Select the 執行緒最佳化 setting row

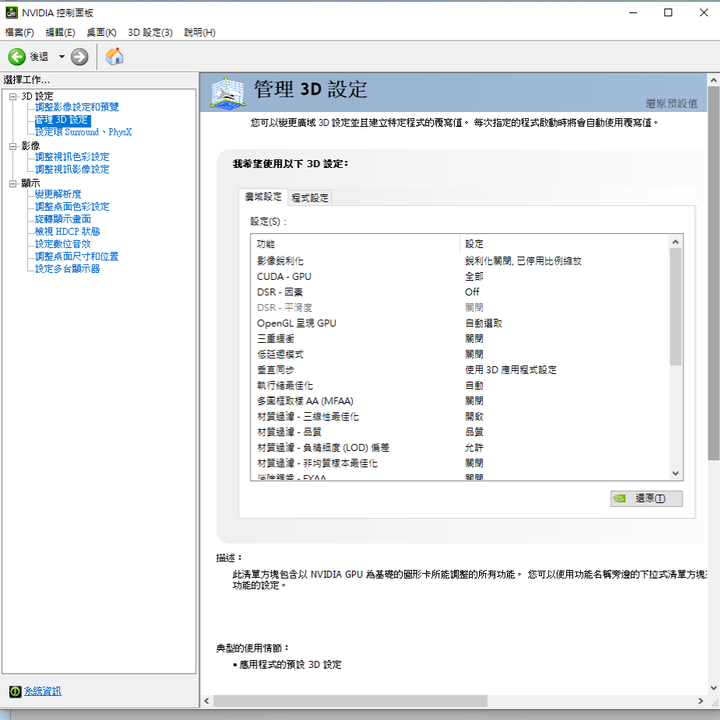[x=460, y=386]
